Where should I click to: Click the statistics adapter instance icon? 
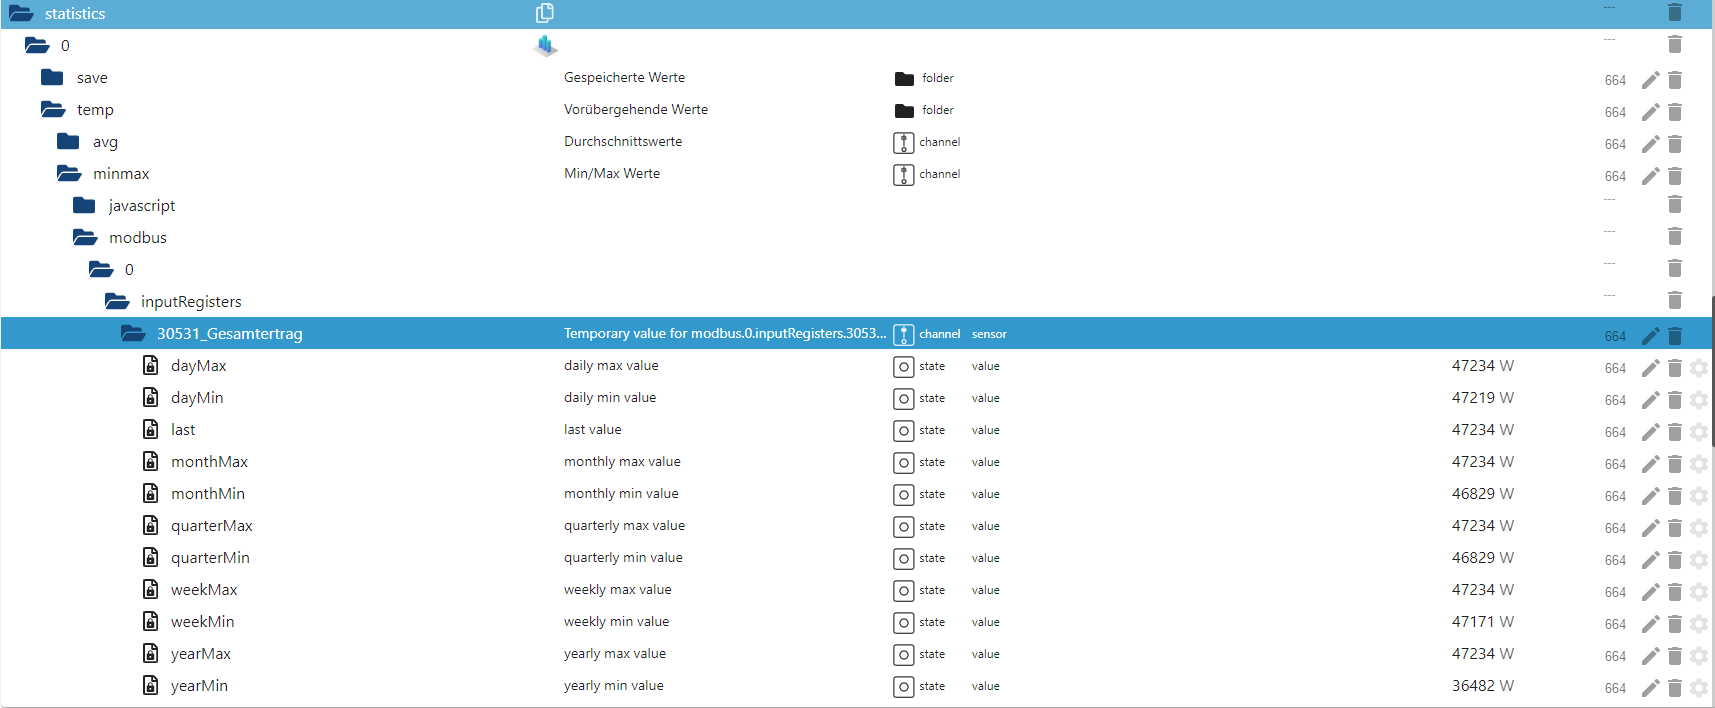546,45
